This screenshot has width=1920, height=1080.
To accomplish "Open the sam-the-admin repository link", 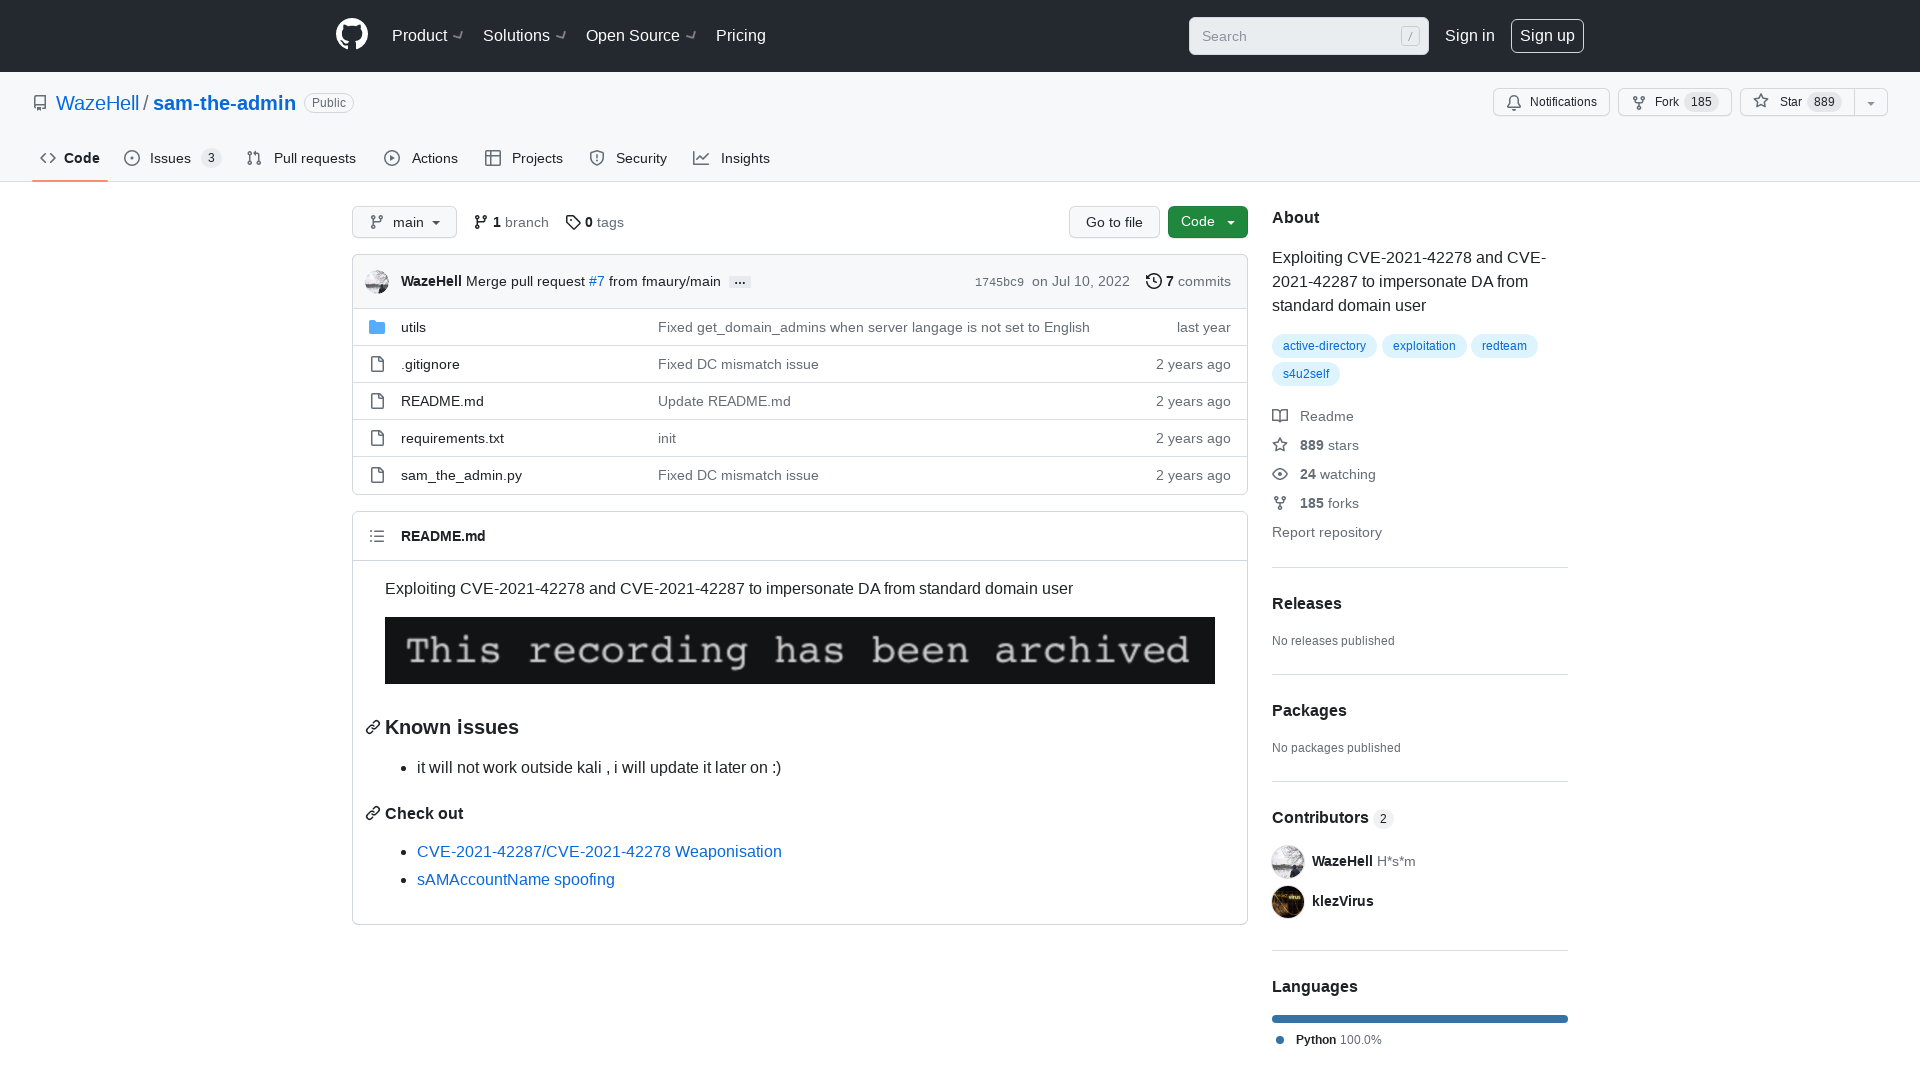I will (x=224, y=103).
